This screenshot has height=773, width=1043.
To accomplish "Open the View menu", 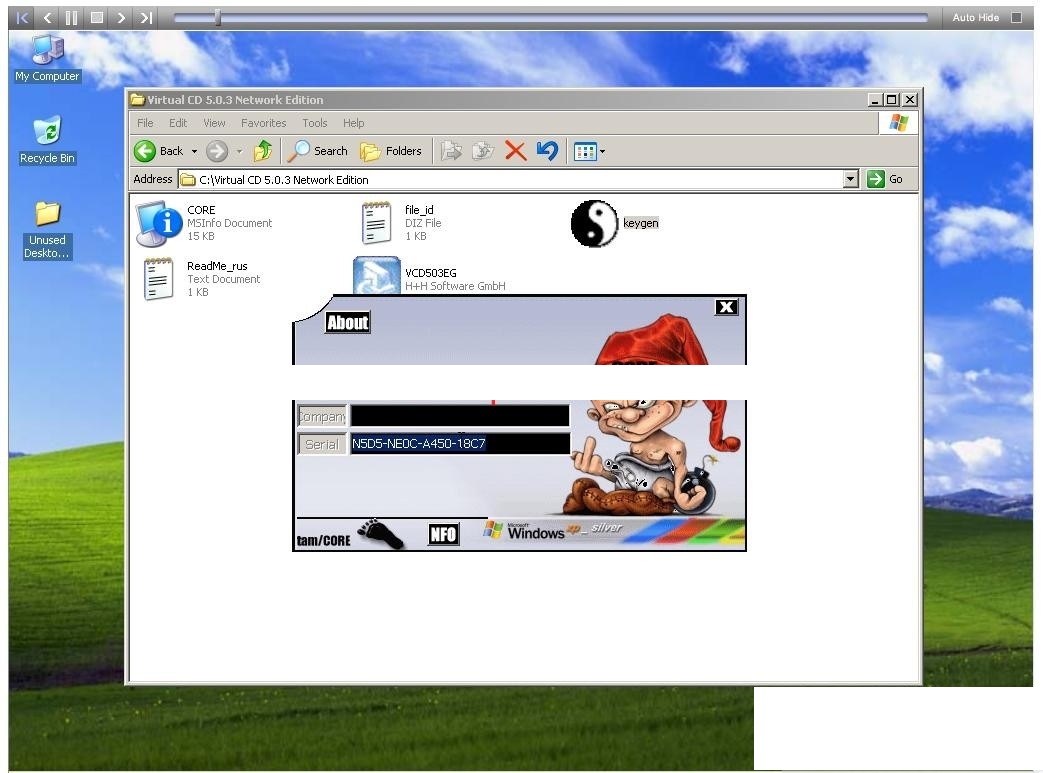I will [214, 123].
